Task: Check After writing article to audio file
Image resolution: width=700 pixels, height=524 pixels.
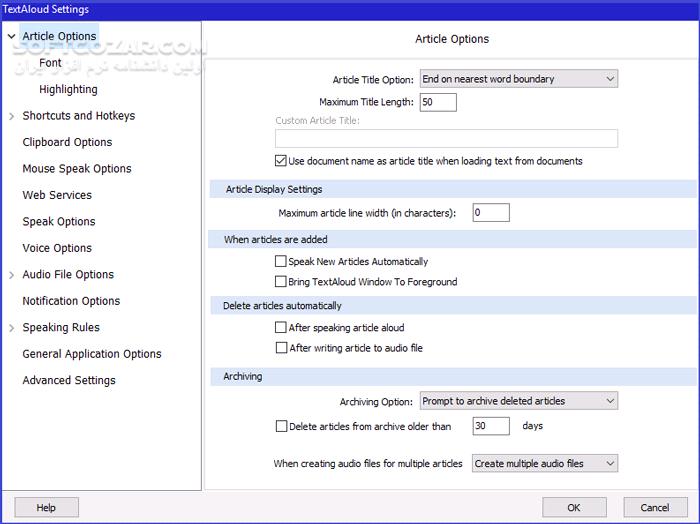Action: 281,348
